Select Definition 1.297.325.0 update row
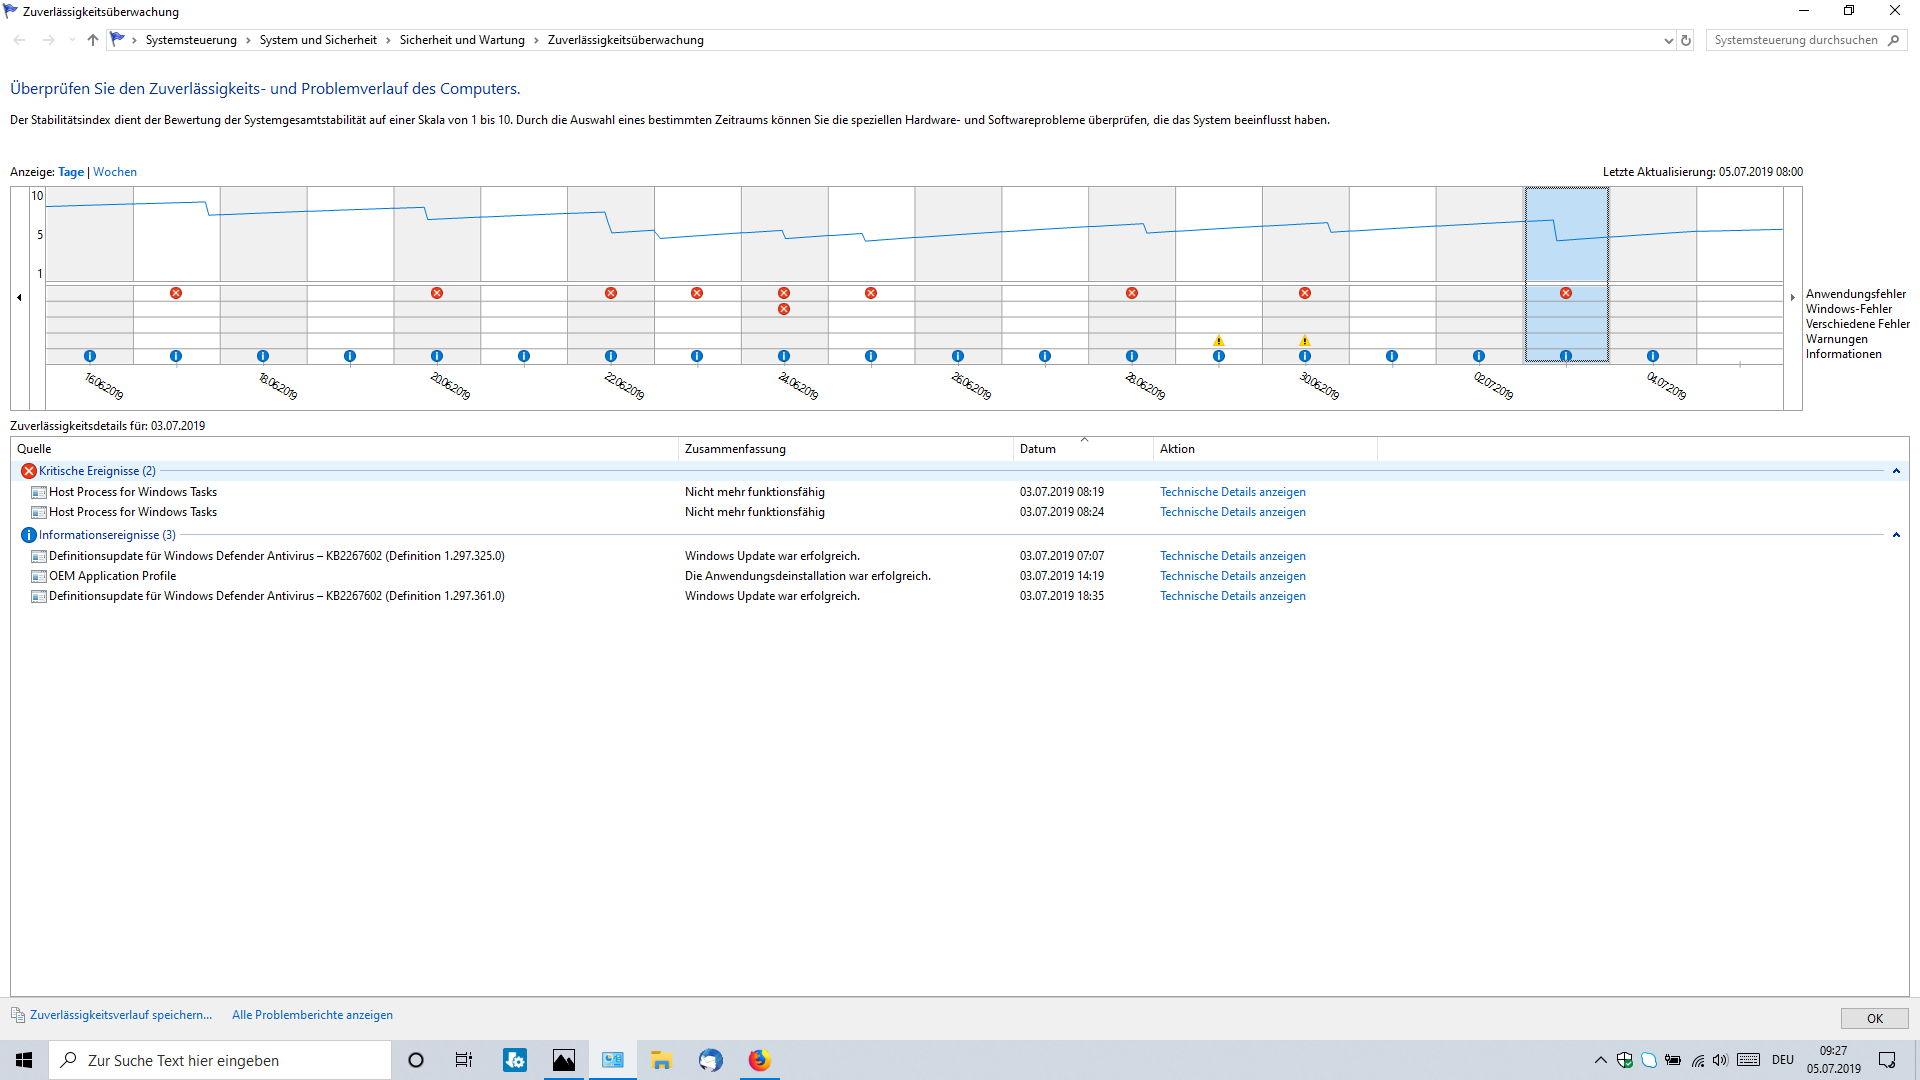This screenshot has width=1920, height=1080. pyautogui.click(x=960, y=556)
